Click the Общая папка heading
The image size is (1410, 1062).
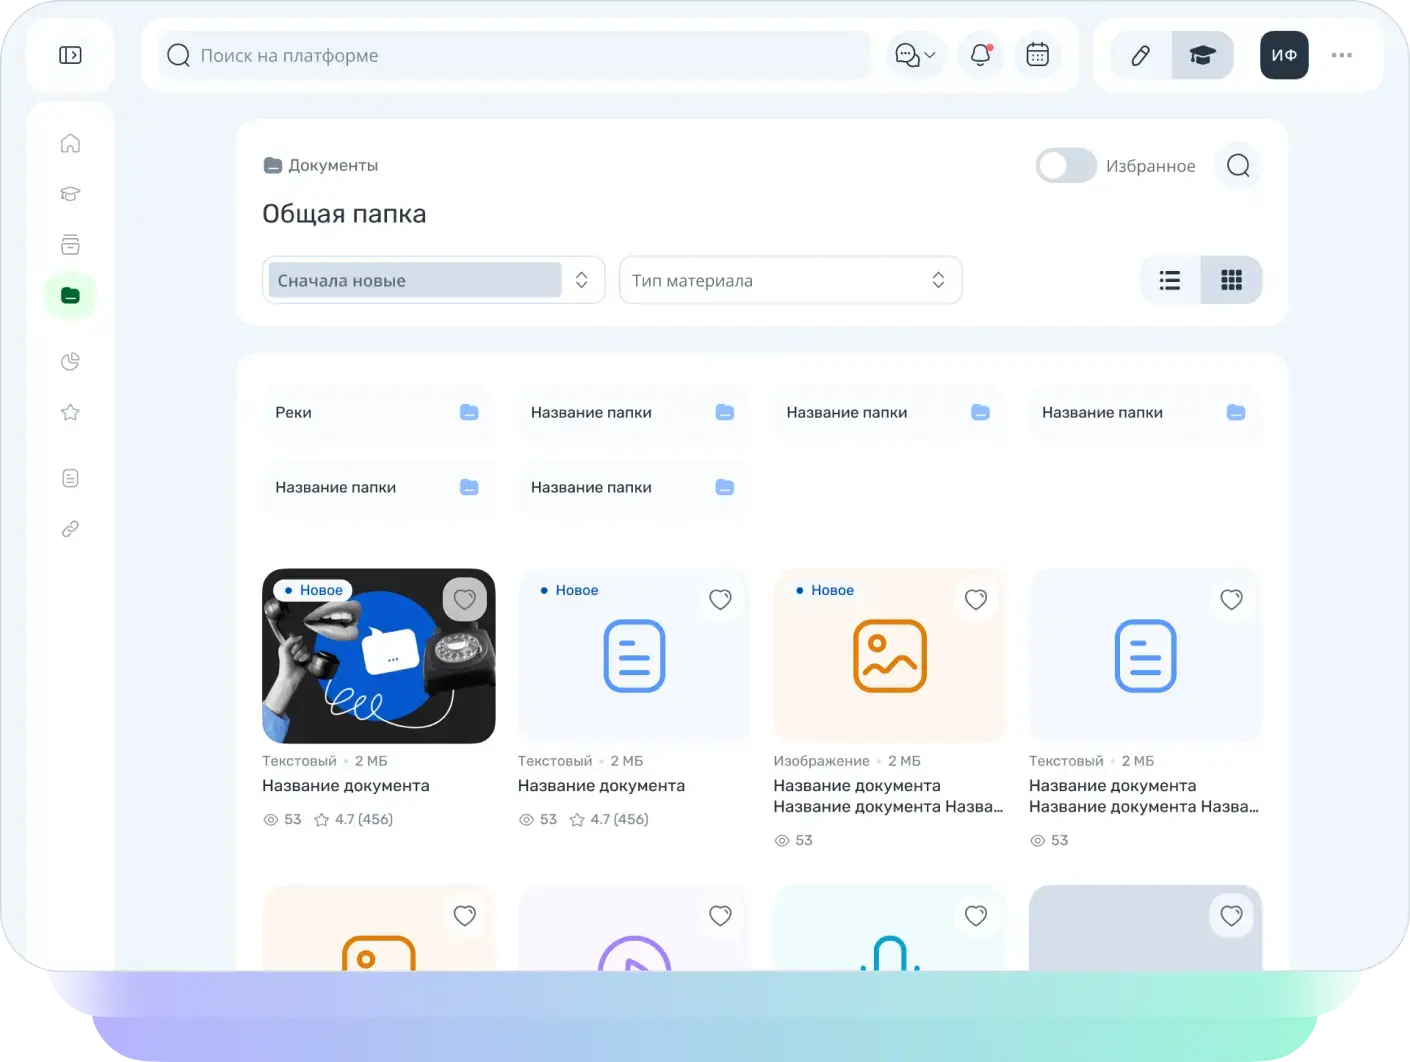[x=344, y=214]
